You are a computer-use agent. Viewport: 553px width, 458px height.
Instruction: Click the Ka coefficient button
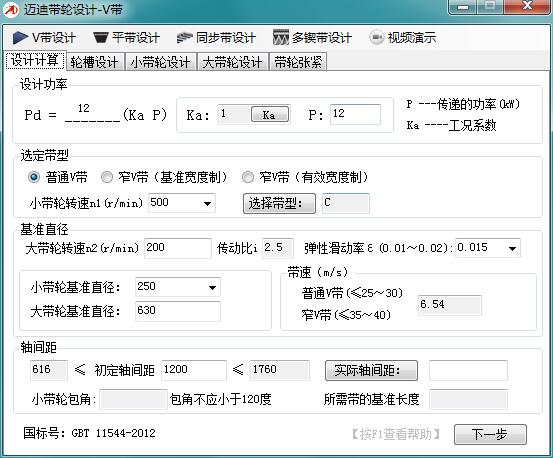pyautogui.click(x=270, y=115)
